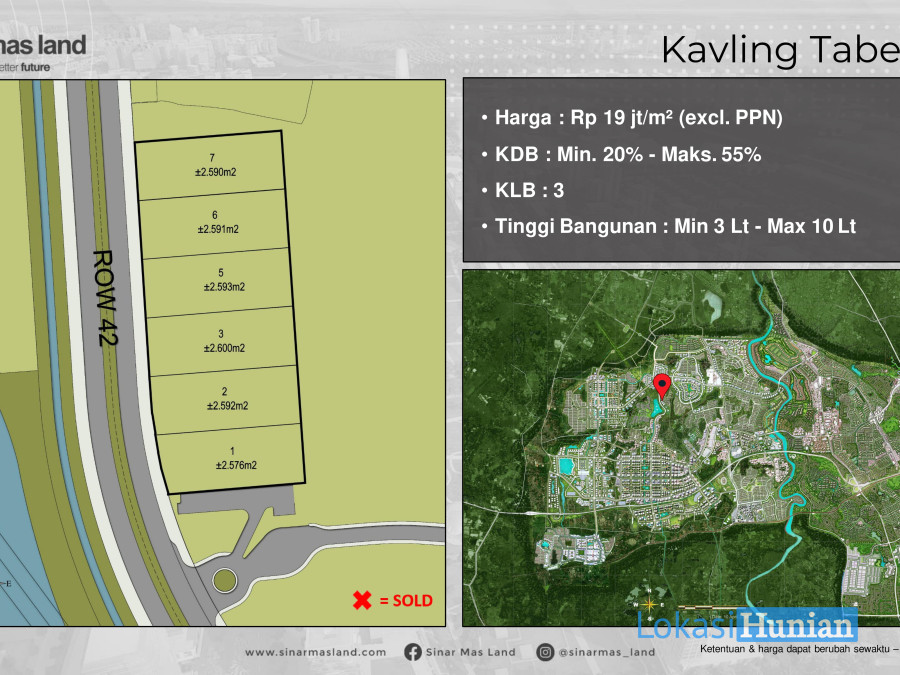This screenshot has width=900, height=675.
Task: Click the roundabout circle on the site plan
Action: 224,581
